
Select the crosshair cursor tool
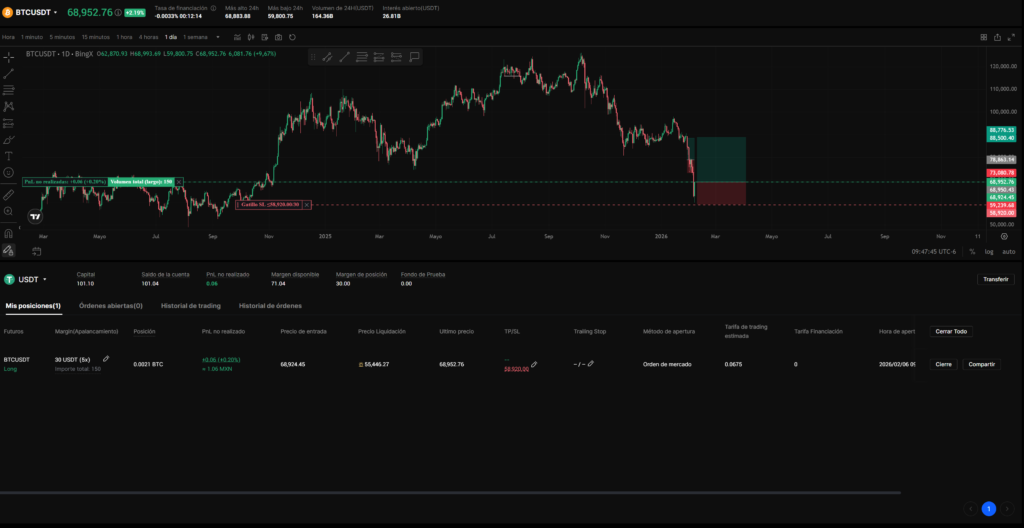(9, 57)
